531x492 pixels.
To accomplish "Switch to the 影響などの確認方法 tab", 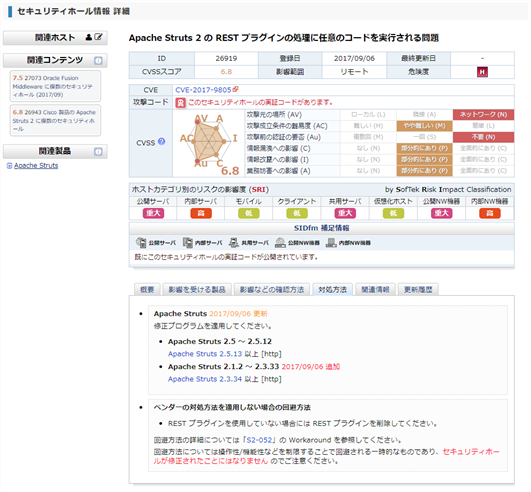I will click(x=272, y=290).
